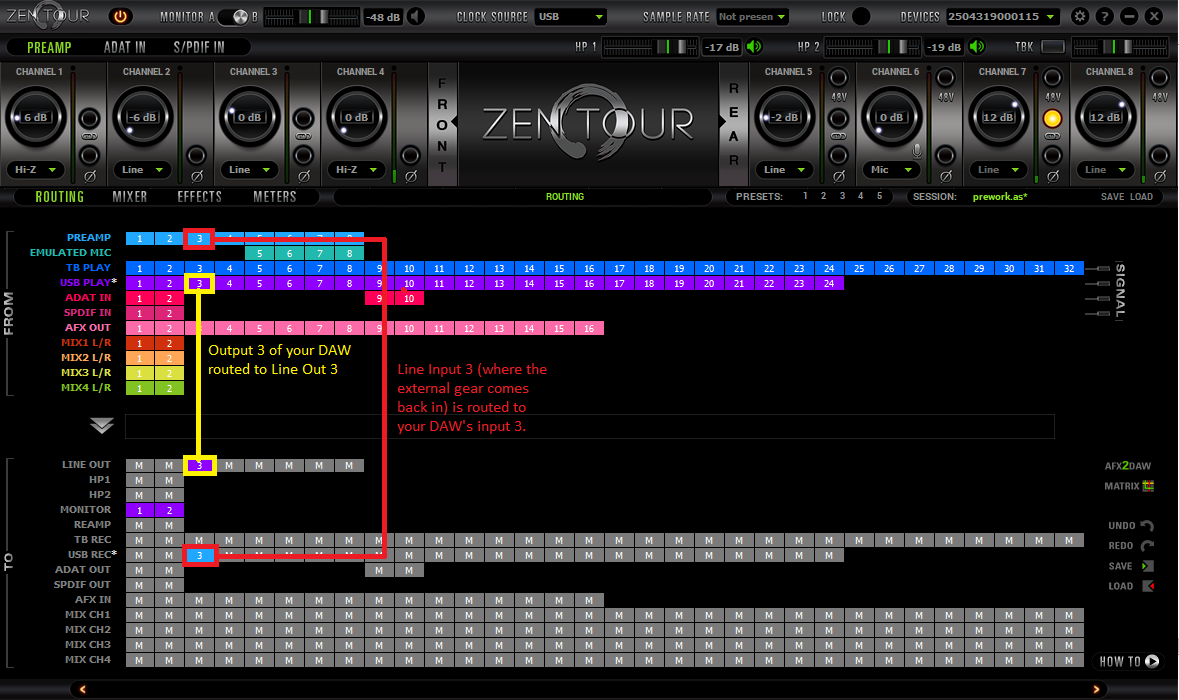Viewport: 1179px width, 700px height.
Task: Expand the routing section double-chevron
Action: (x=102, y=426)
